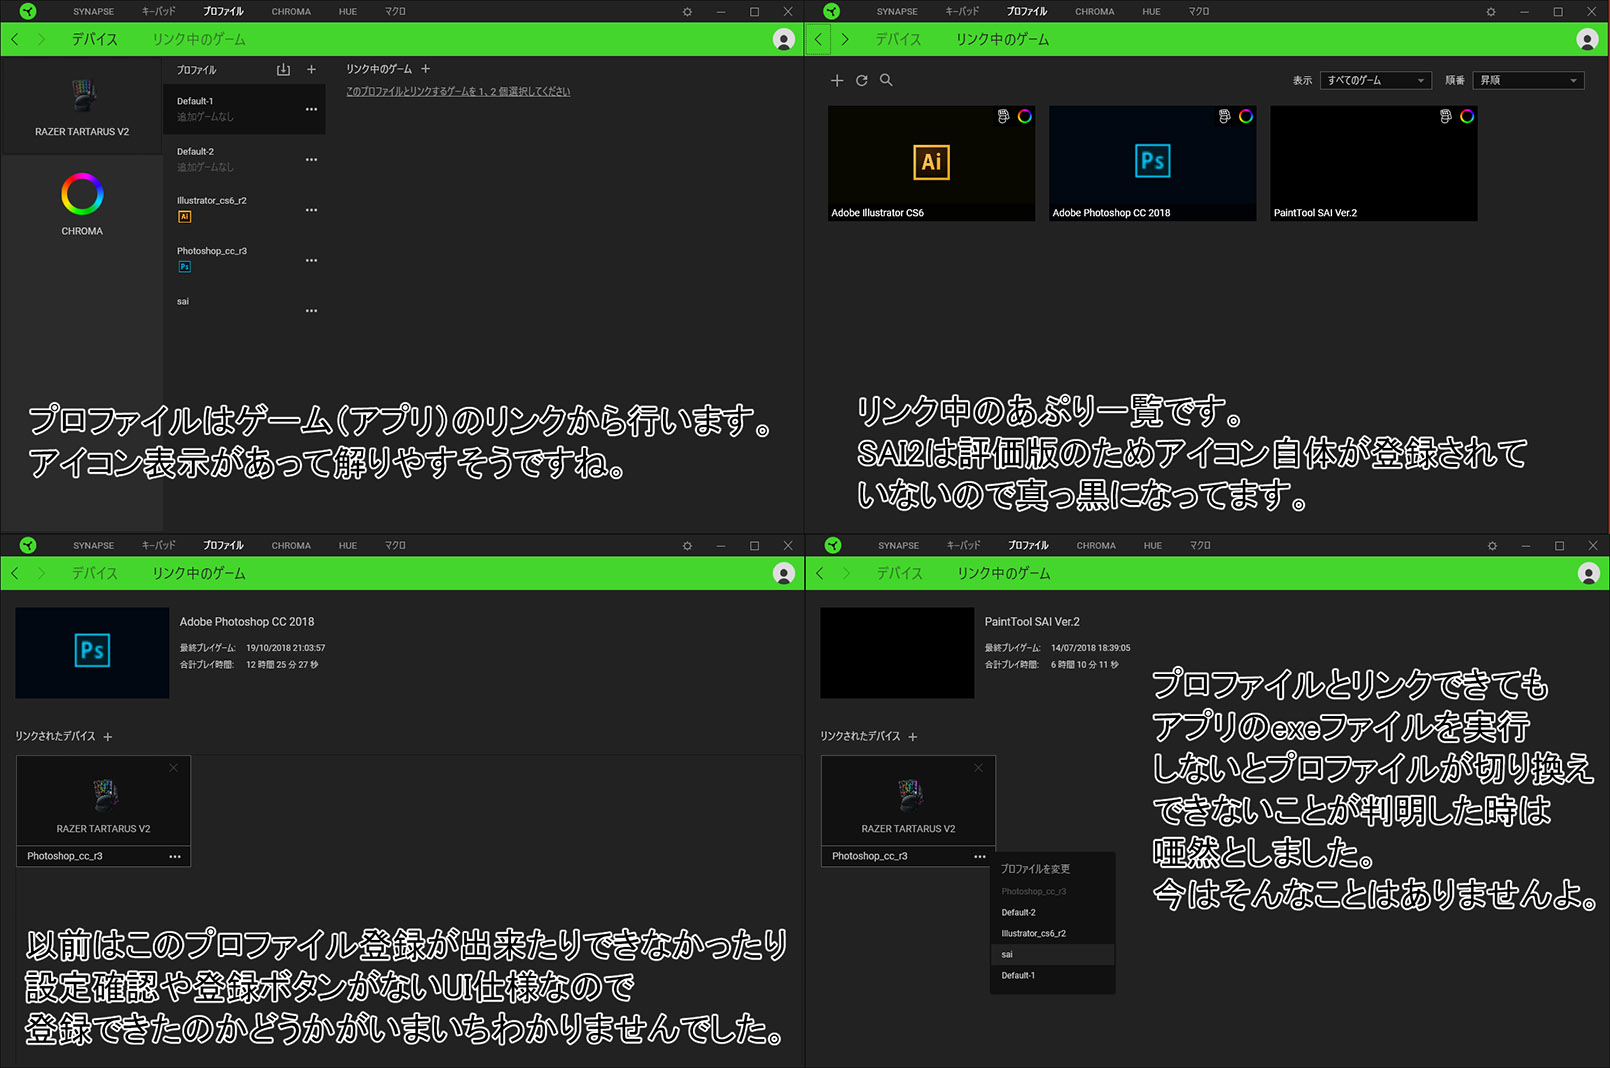Click the Razer logo in the Photoshop details window

tap(28, 545)
